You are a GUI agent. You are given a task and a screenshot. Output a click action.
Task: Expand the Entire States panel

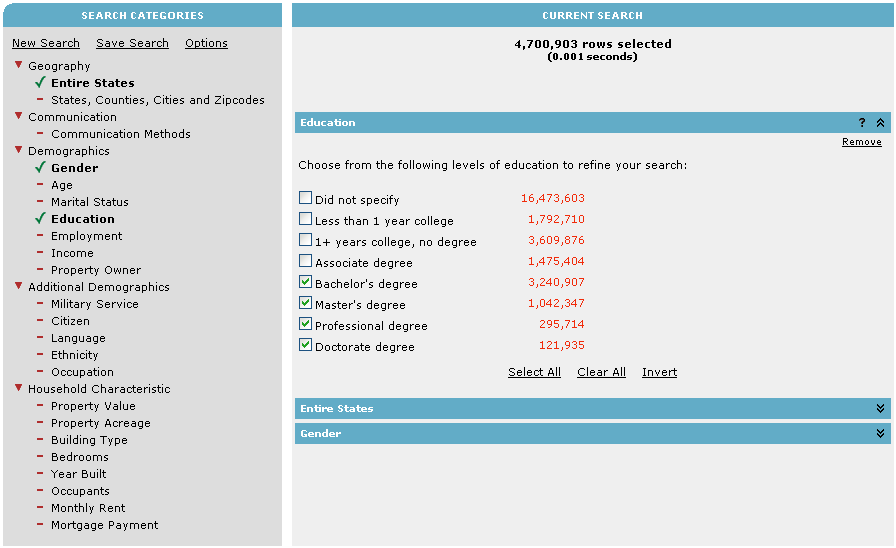[880, 409]
